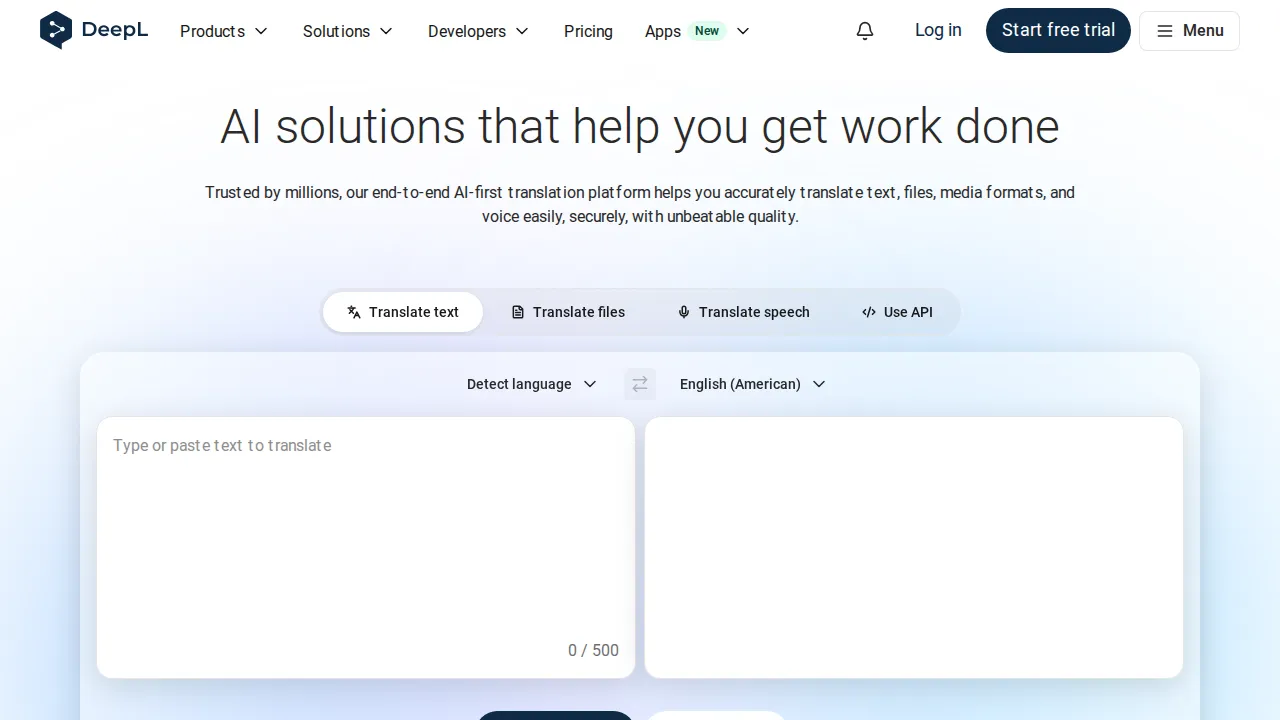
Task: Choose the English (American) target dropdown
Action: click(752, 384)
